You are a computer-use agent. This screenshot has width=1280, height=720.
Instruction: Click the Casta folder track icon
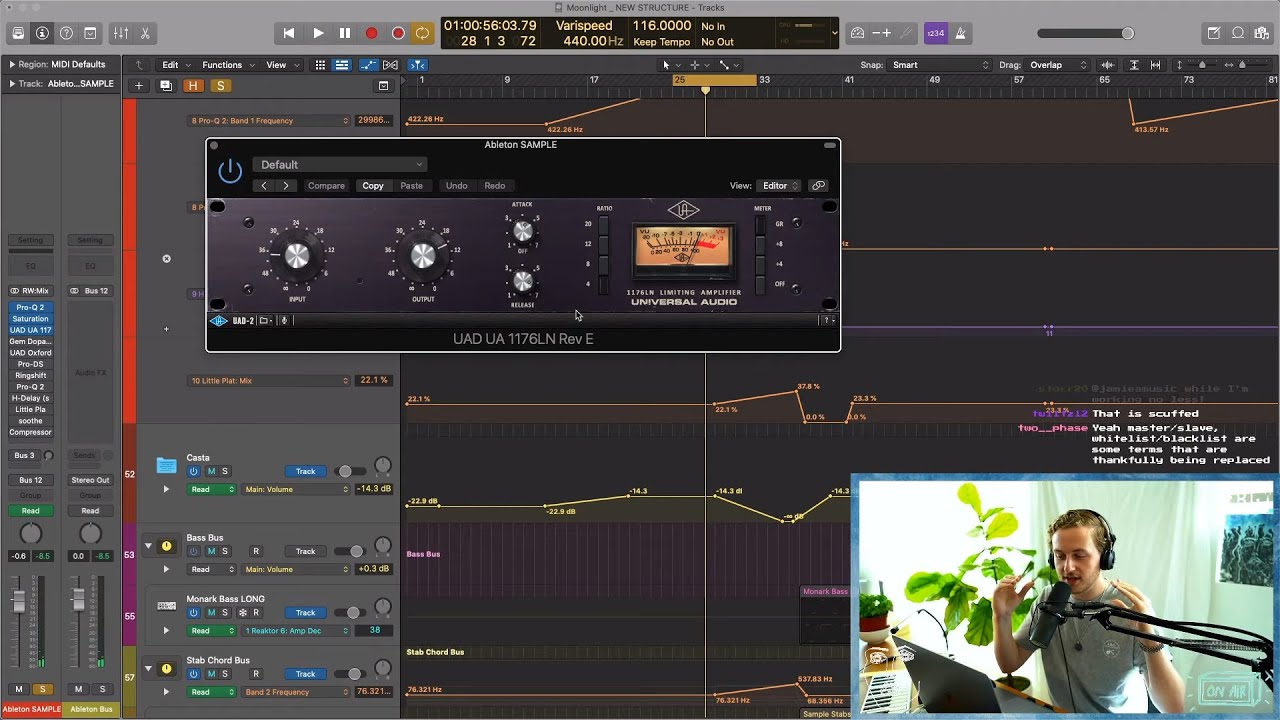point(166,465)
